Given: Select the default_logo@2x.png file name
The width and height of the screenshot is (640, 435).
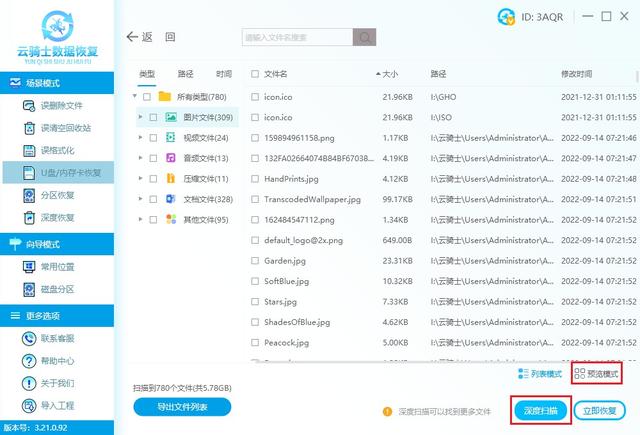Looking at the screenshot, I should [303, 240].
